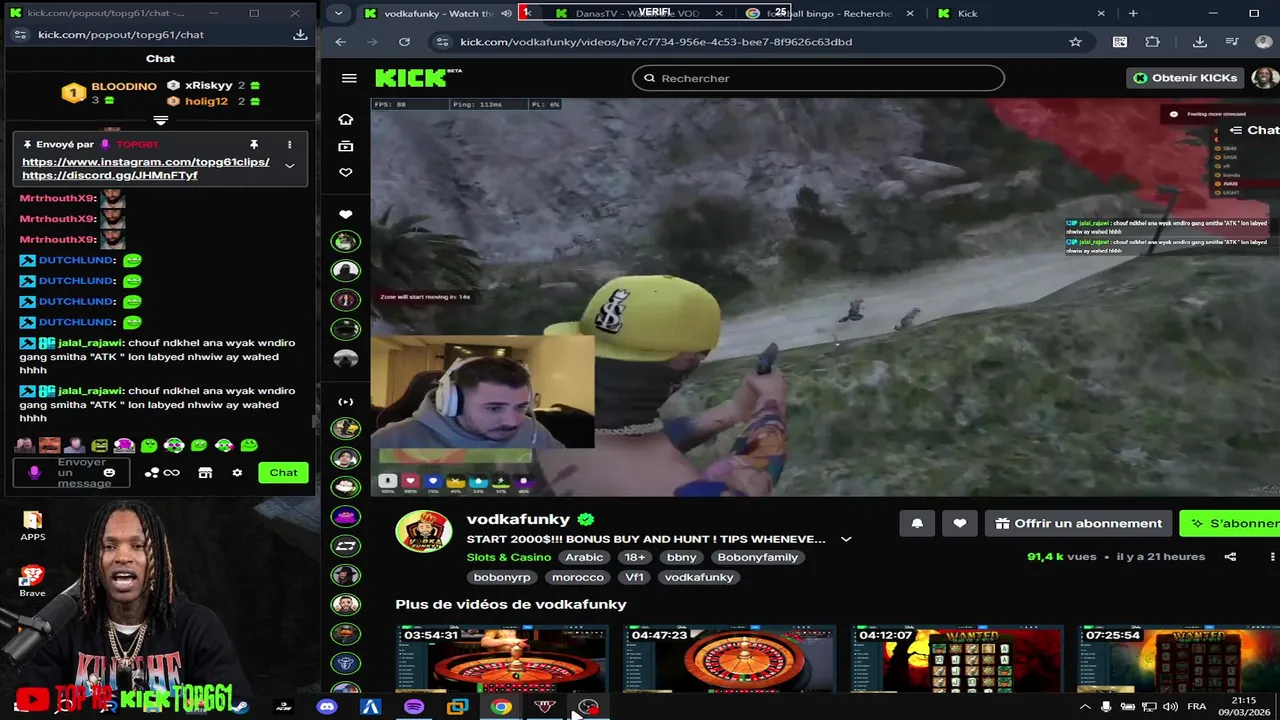Open pinned message three-dot options
Image resolution: width=1280 pixels, height=720 pixels.
tap(289, 144)
